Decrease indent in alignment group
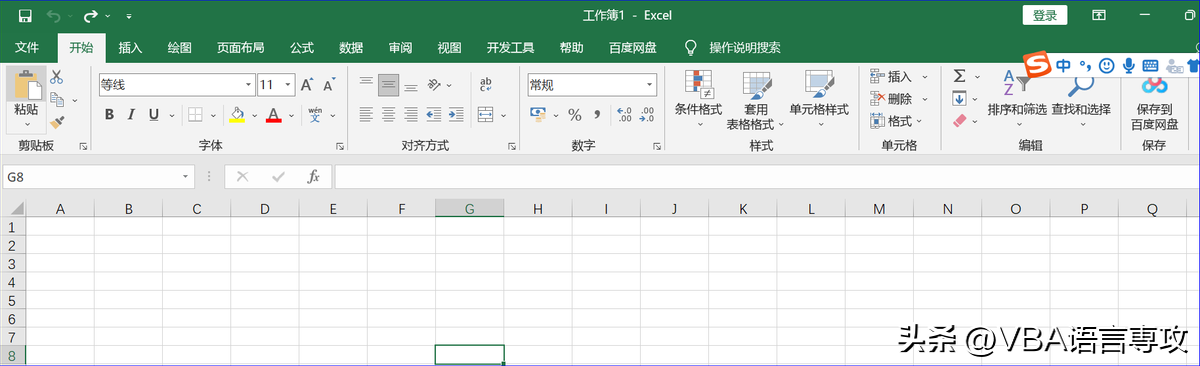 (x=434, y=115)
